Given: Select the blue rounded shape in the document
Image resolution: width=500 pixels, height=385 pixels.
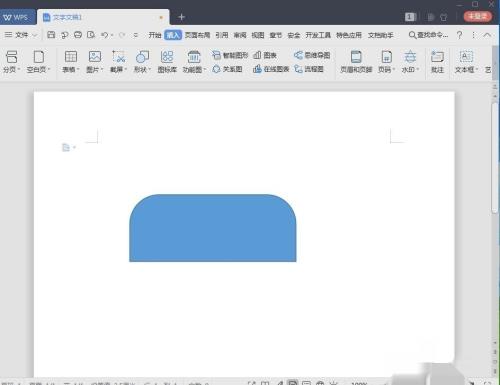Looking at the screenshot, I should click(213, 228).
